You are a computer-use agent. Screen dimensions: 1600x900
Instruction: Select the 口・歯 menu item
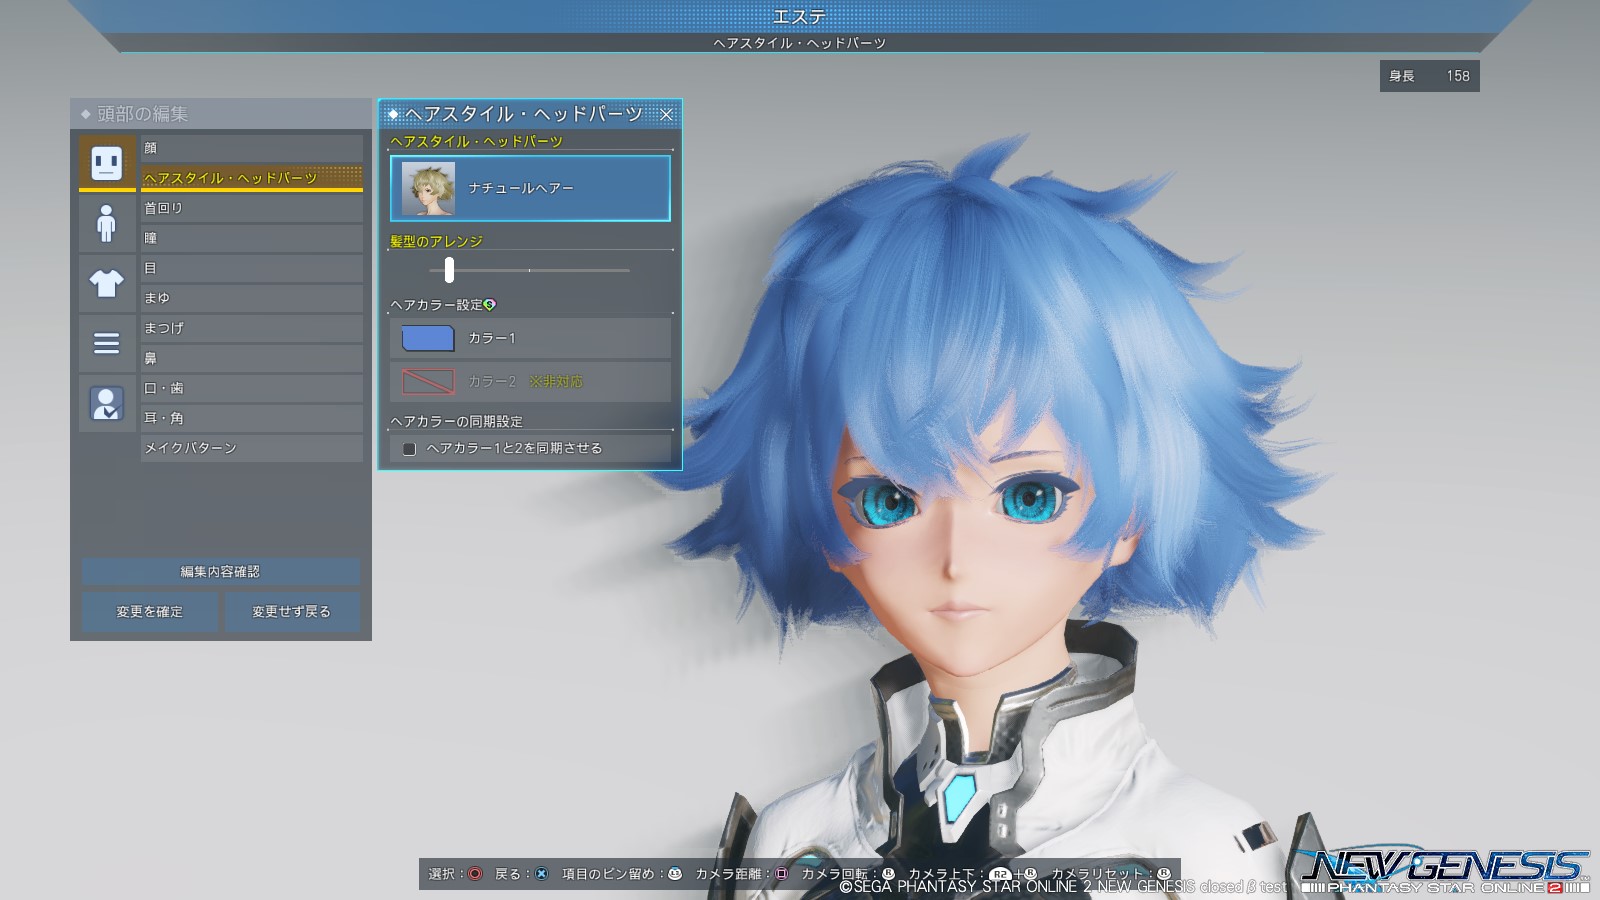point(252,388)
